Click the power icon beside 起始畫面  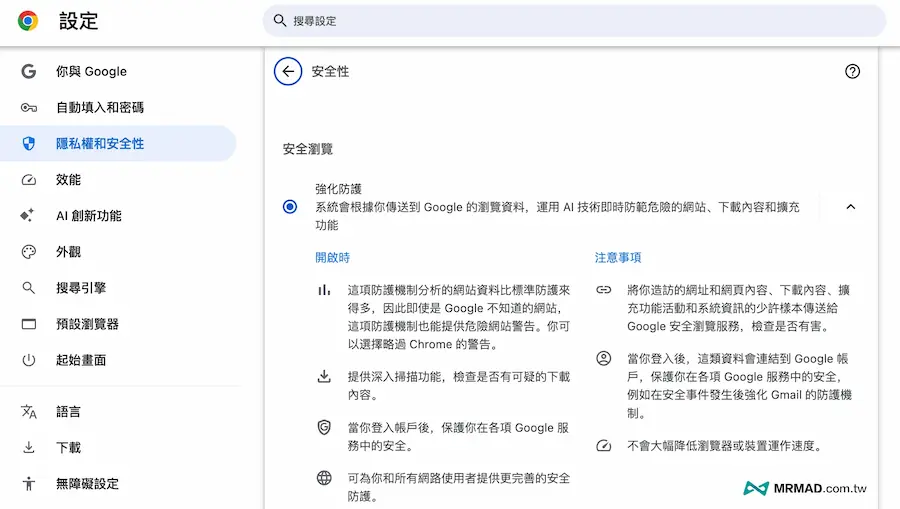tap(29, 360)
